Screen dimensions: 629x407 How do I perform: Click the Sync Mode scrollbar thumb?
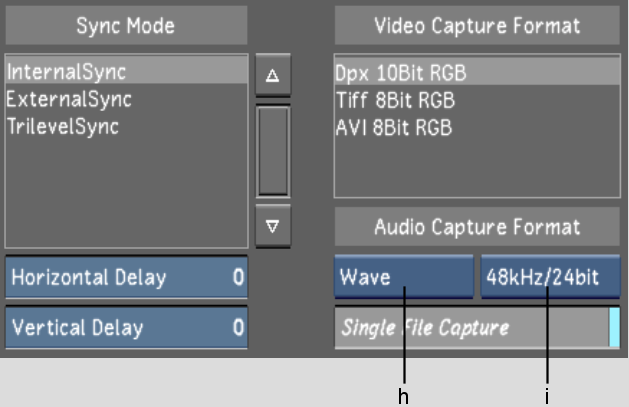[x=272, y=150]
